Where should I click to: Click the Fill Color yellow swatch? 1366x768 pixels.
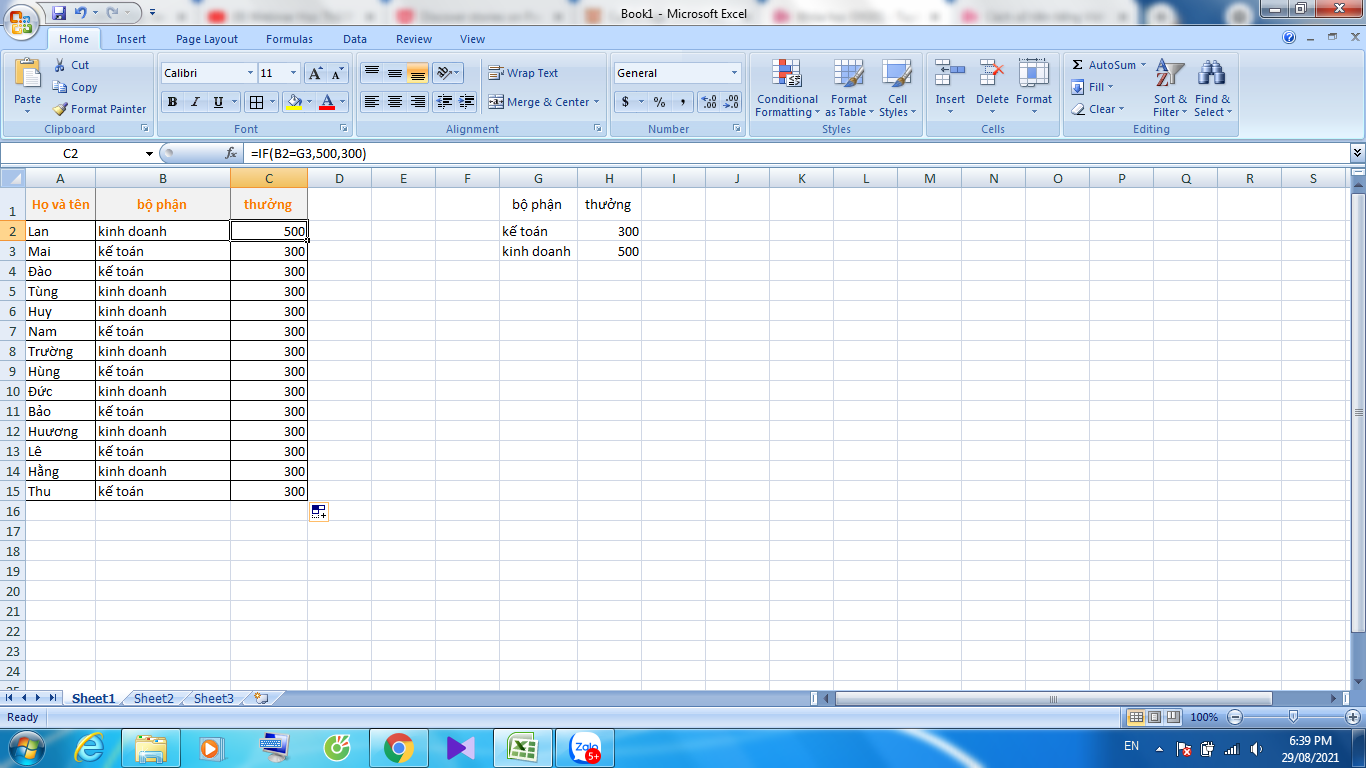pos(293,102)
